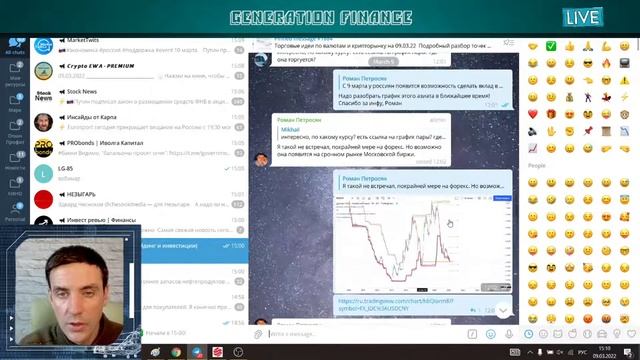Open the tradingview chart link

(396, 305)
